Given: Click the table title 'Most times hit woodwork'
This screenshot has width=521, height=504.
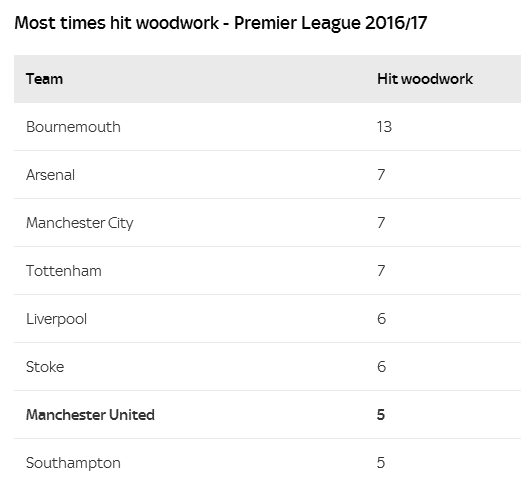Looking at the screenshot, I should (x=117, y=23).
